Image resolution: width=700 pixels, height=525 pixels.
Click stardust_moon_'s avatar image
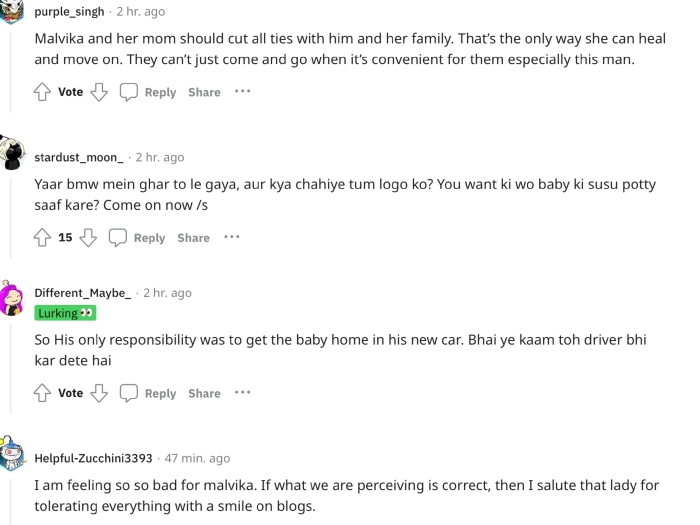(12, 154)
